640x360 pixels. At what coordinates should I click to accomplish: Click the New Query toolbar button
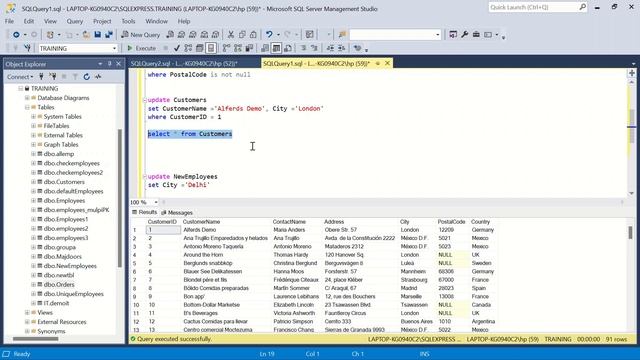point(141,35)
